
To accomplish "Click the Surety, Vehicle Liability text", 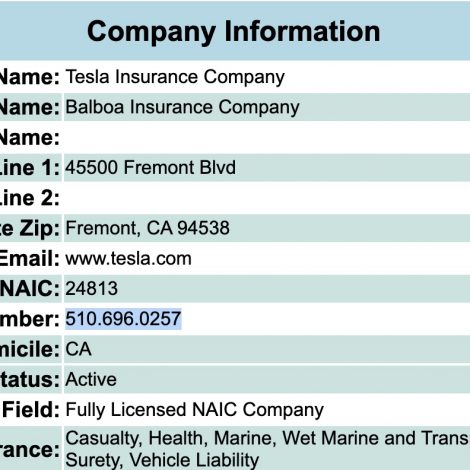I will tap(162, 460).
